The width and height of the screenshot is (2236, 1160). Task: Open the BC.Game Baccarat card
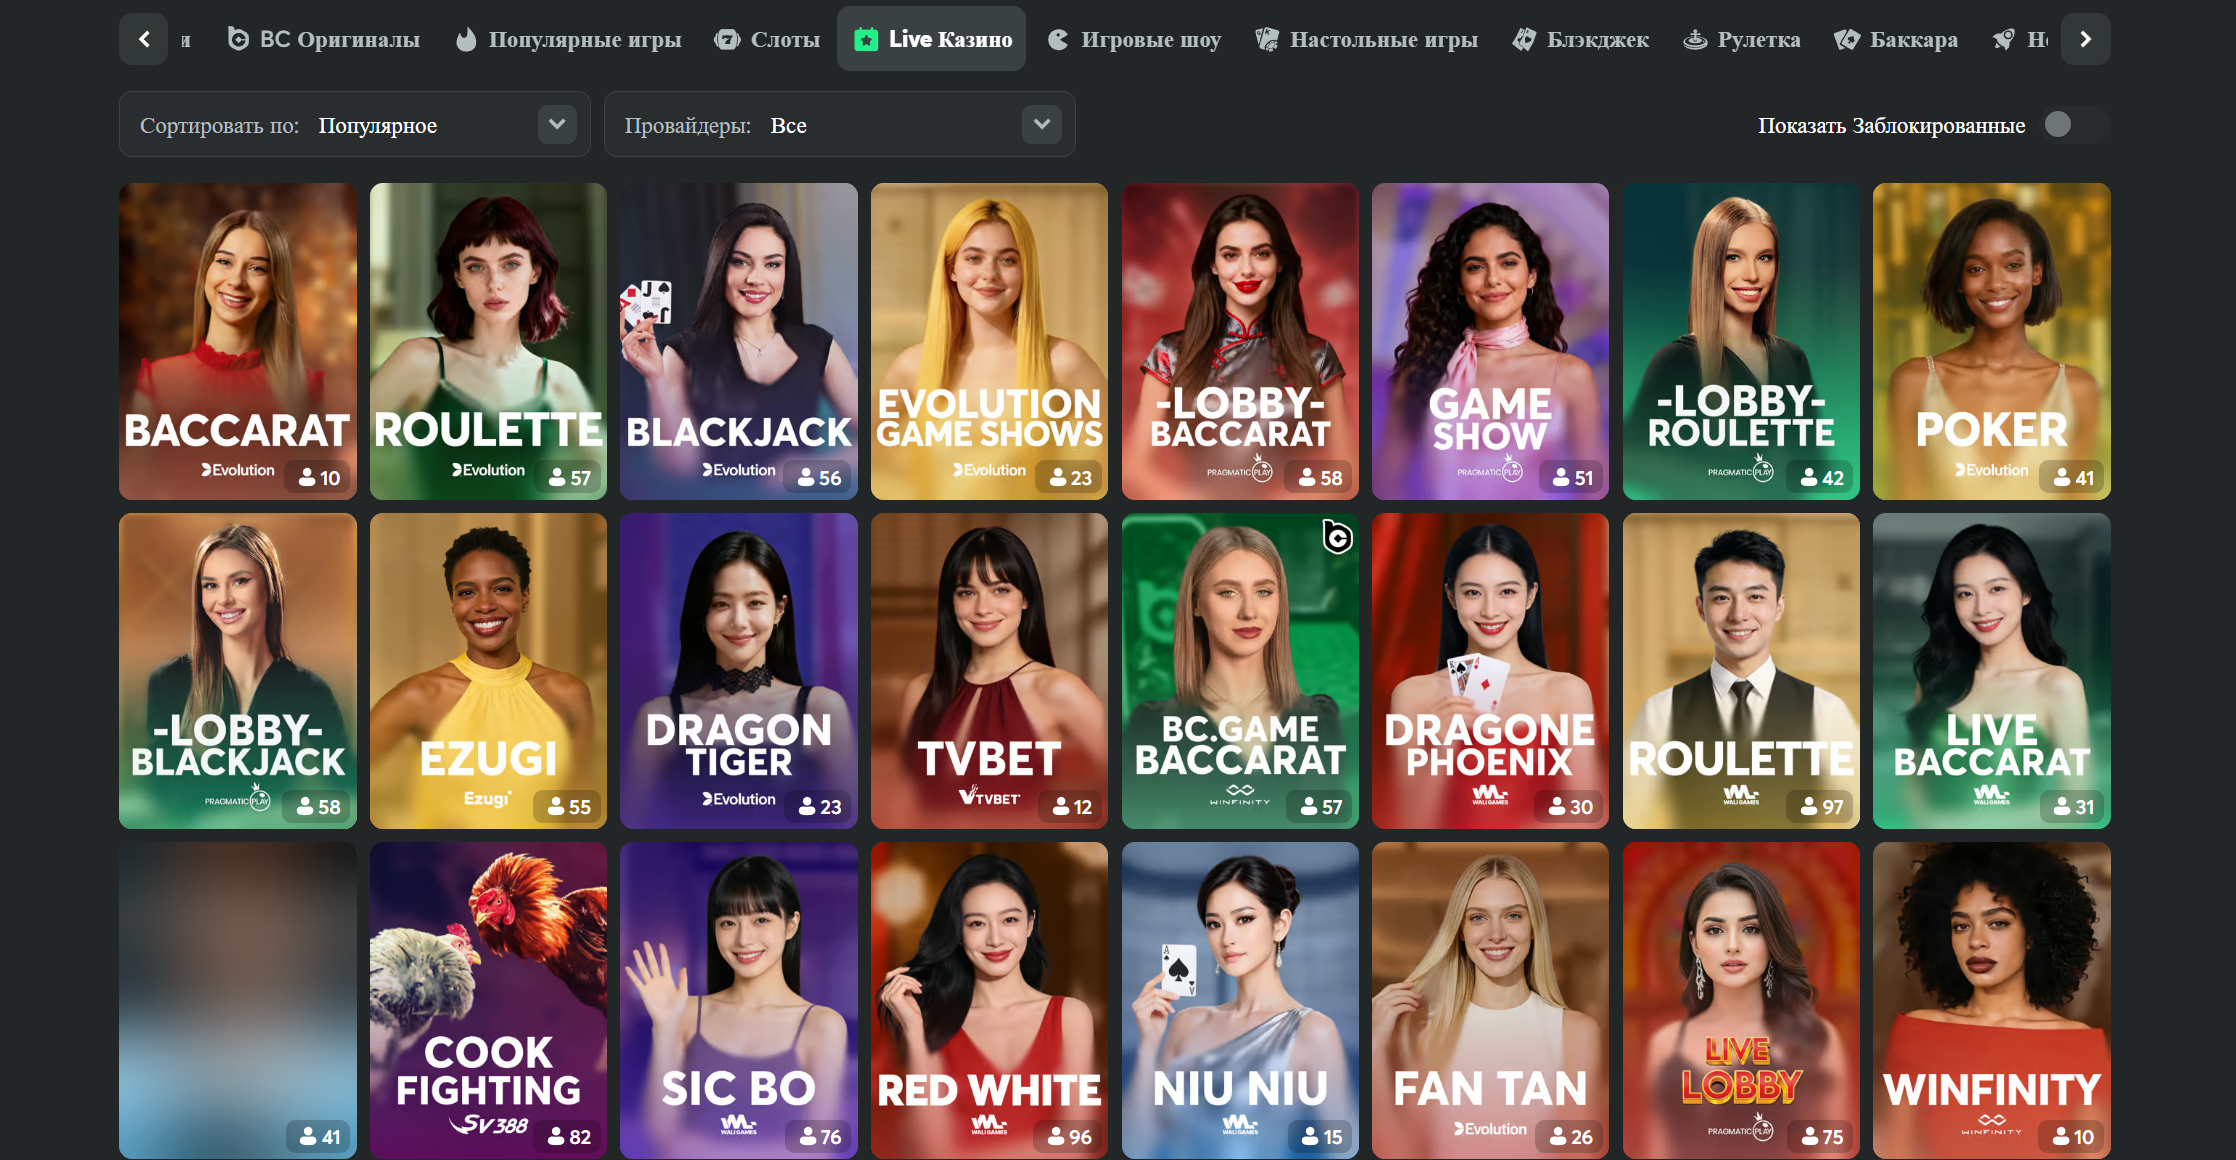pos(1240,671)
